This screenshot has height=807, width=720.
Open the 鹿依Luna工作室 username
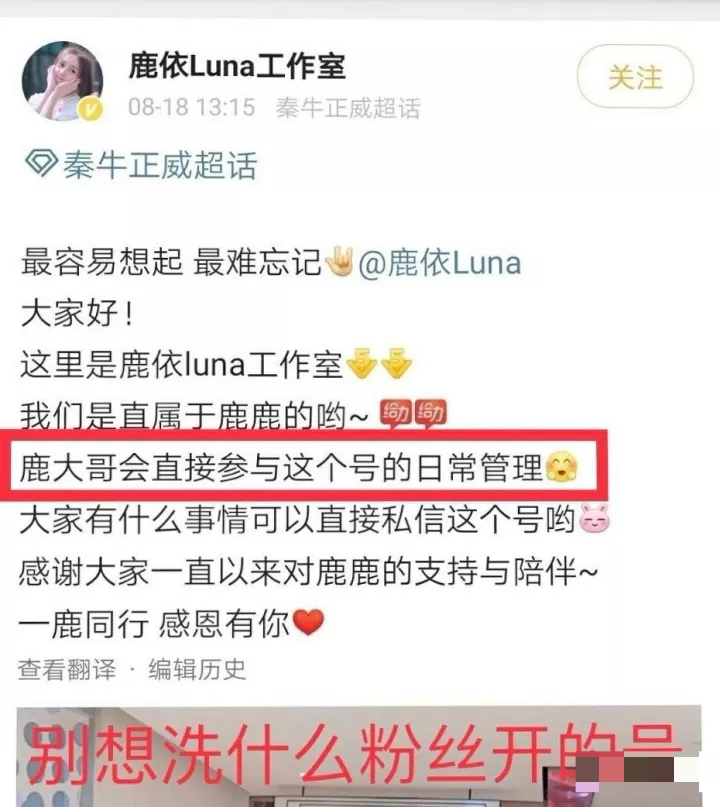click(x=237, y=66)
